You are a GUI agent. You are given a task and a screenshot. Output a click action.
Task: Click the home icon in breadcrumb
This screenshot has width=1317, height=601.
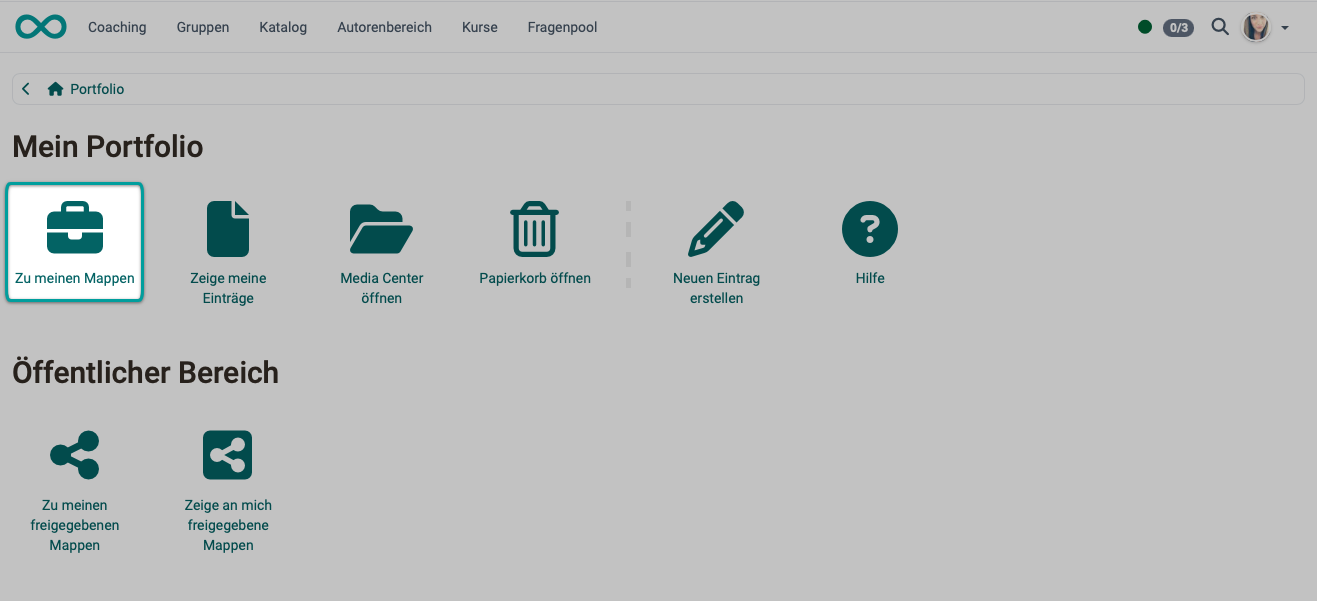pos(56,89)
